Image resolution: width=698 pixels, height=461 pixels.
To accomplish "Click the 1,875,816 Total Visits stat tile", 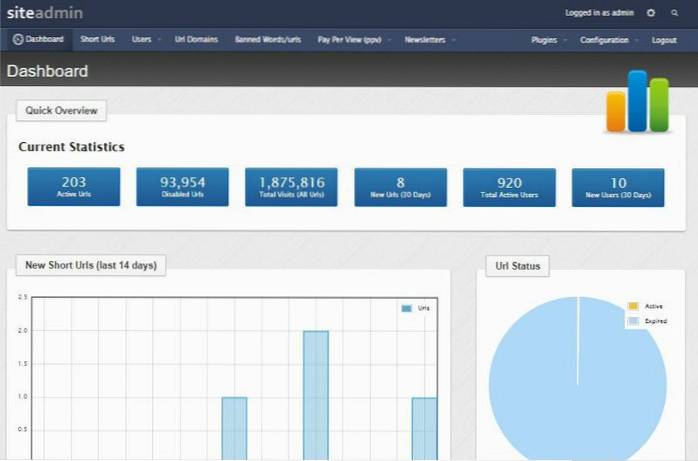I will (x=291, y=186).
